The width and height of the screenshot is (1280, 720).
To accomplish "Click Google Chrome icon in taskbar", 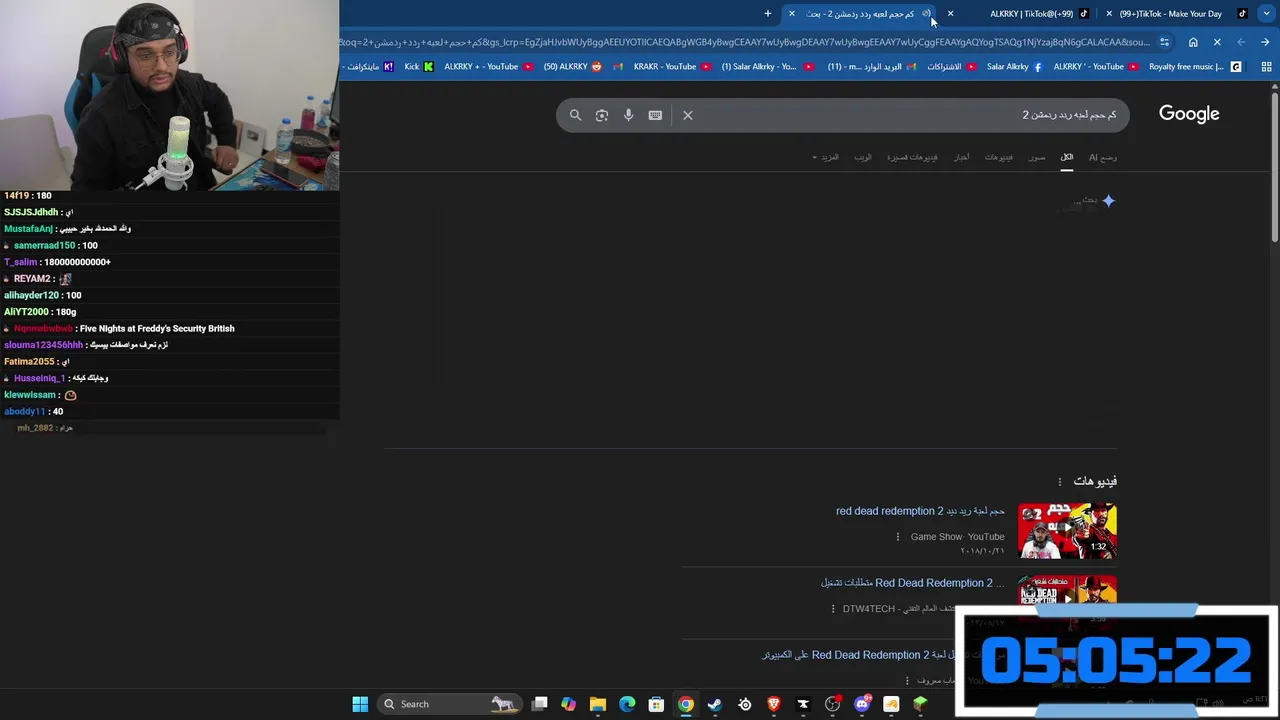I will point(686,704).
